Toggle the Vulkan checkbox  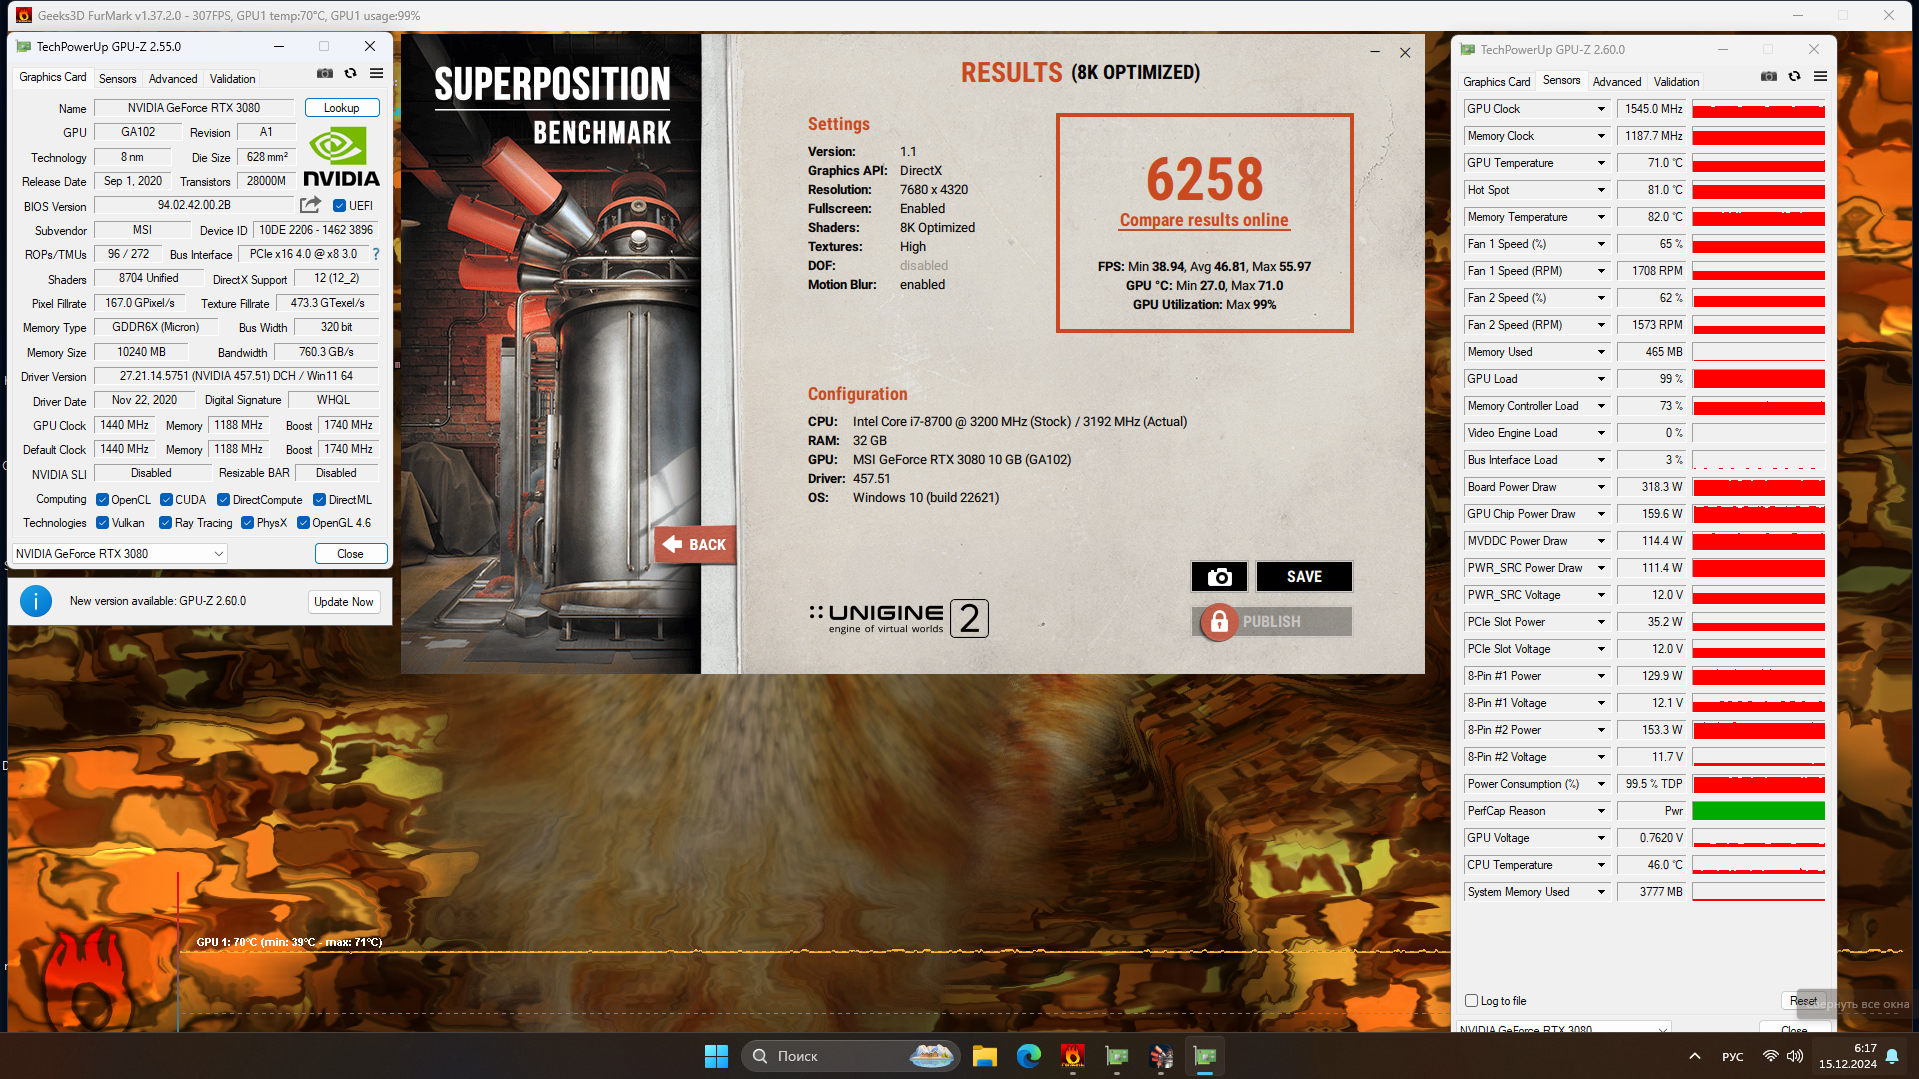click(102, 523)
